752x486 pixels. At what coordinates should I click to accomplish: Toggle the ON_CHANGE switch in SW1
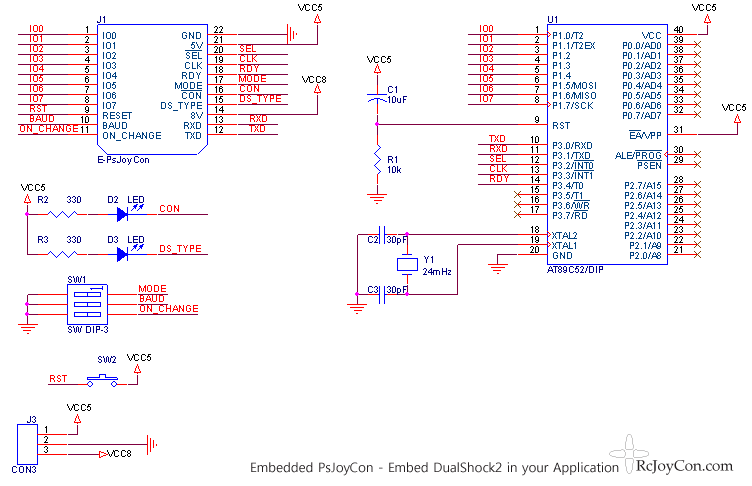[x=88, y=314]
